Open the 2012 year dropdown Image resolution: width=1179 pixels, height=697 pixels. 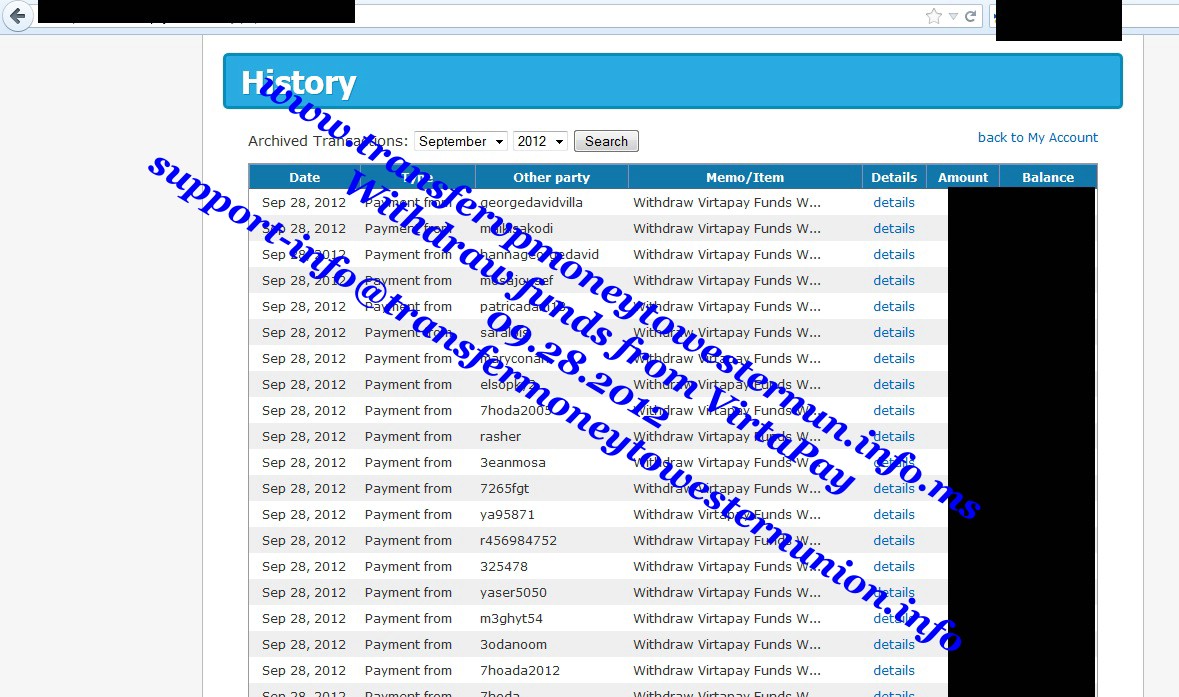tap(540, 141)
